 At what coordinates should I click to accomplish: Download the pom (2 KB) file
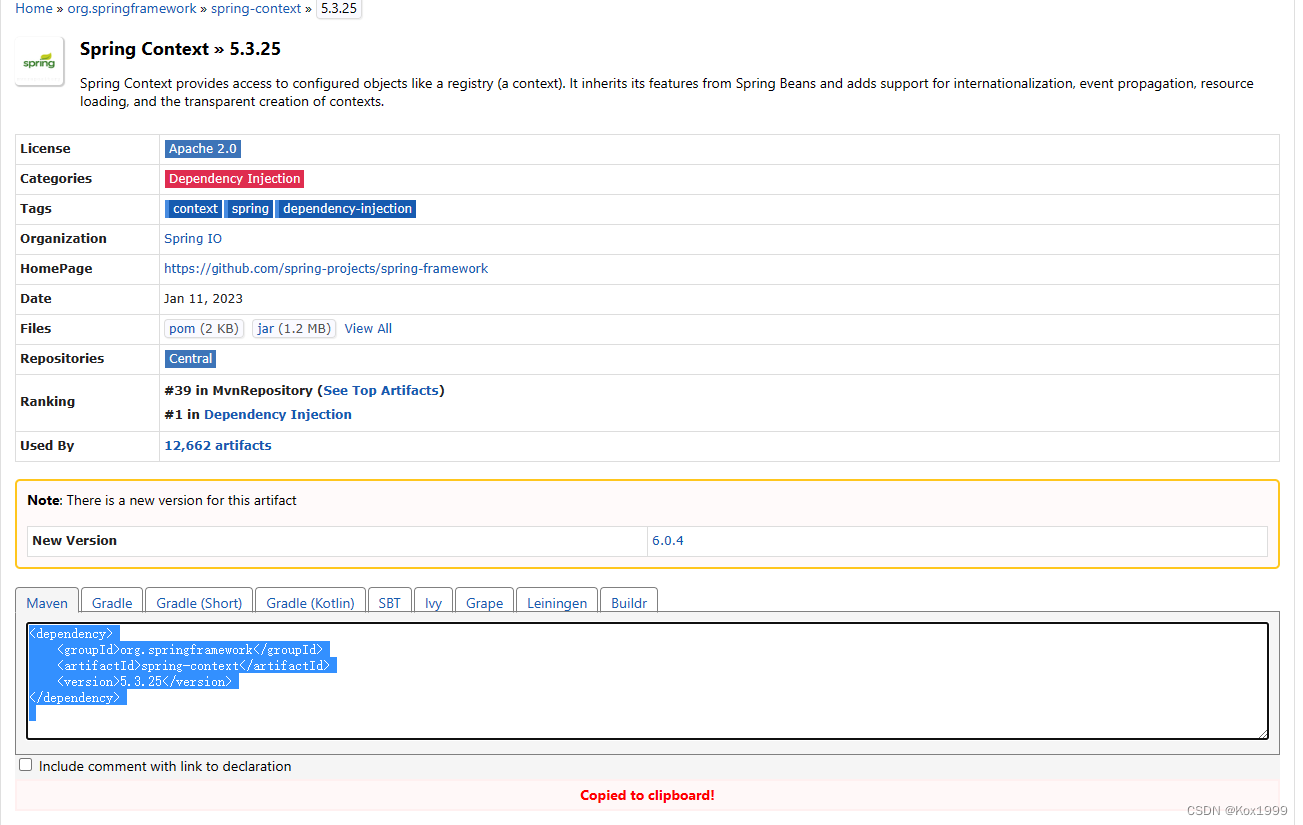204,328
